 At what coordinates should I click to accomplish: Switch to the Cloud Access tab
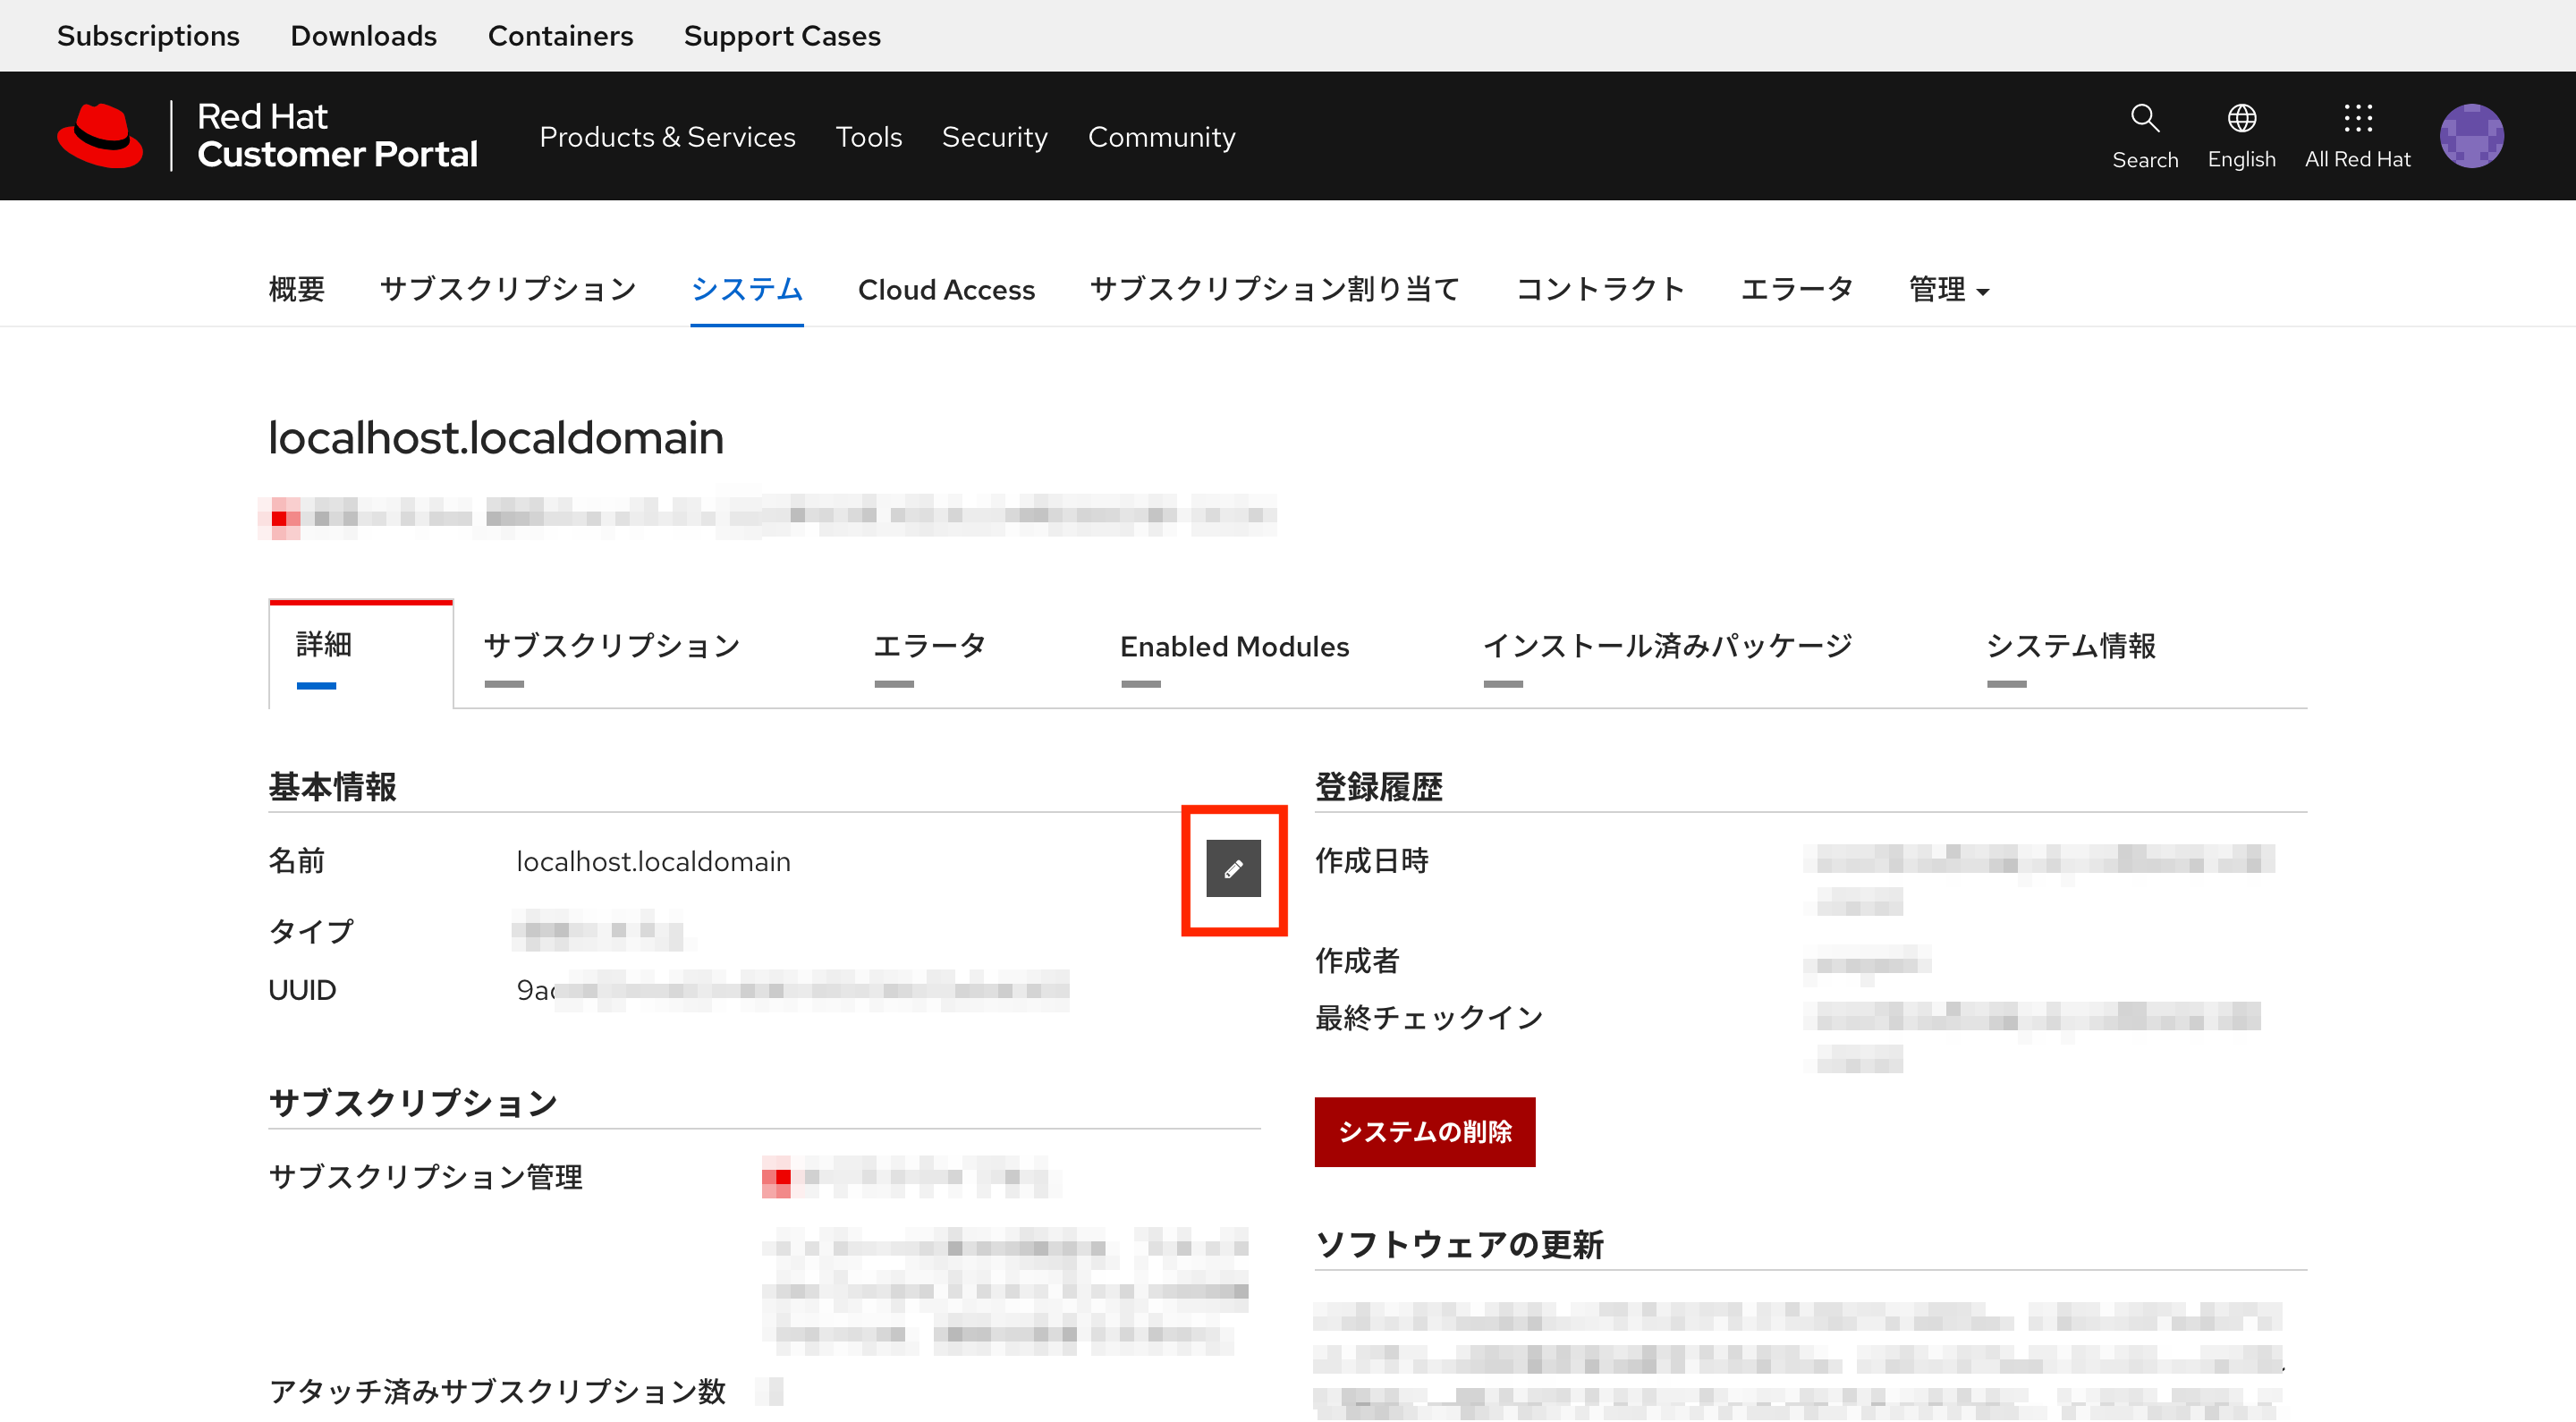pyautogui.click(x=946, y=289)
